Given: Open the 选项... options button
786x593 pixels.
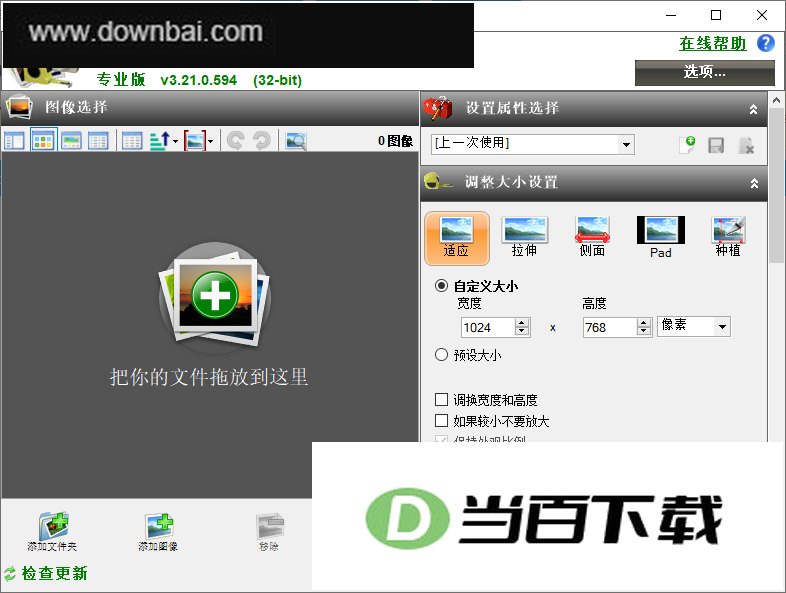Looking at the screenshot, I should pyautogui.click(x=704, y=73).
